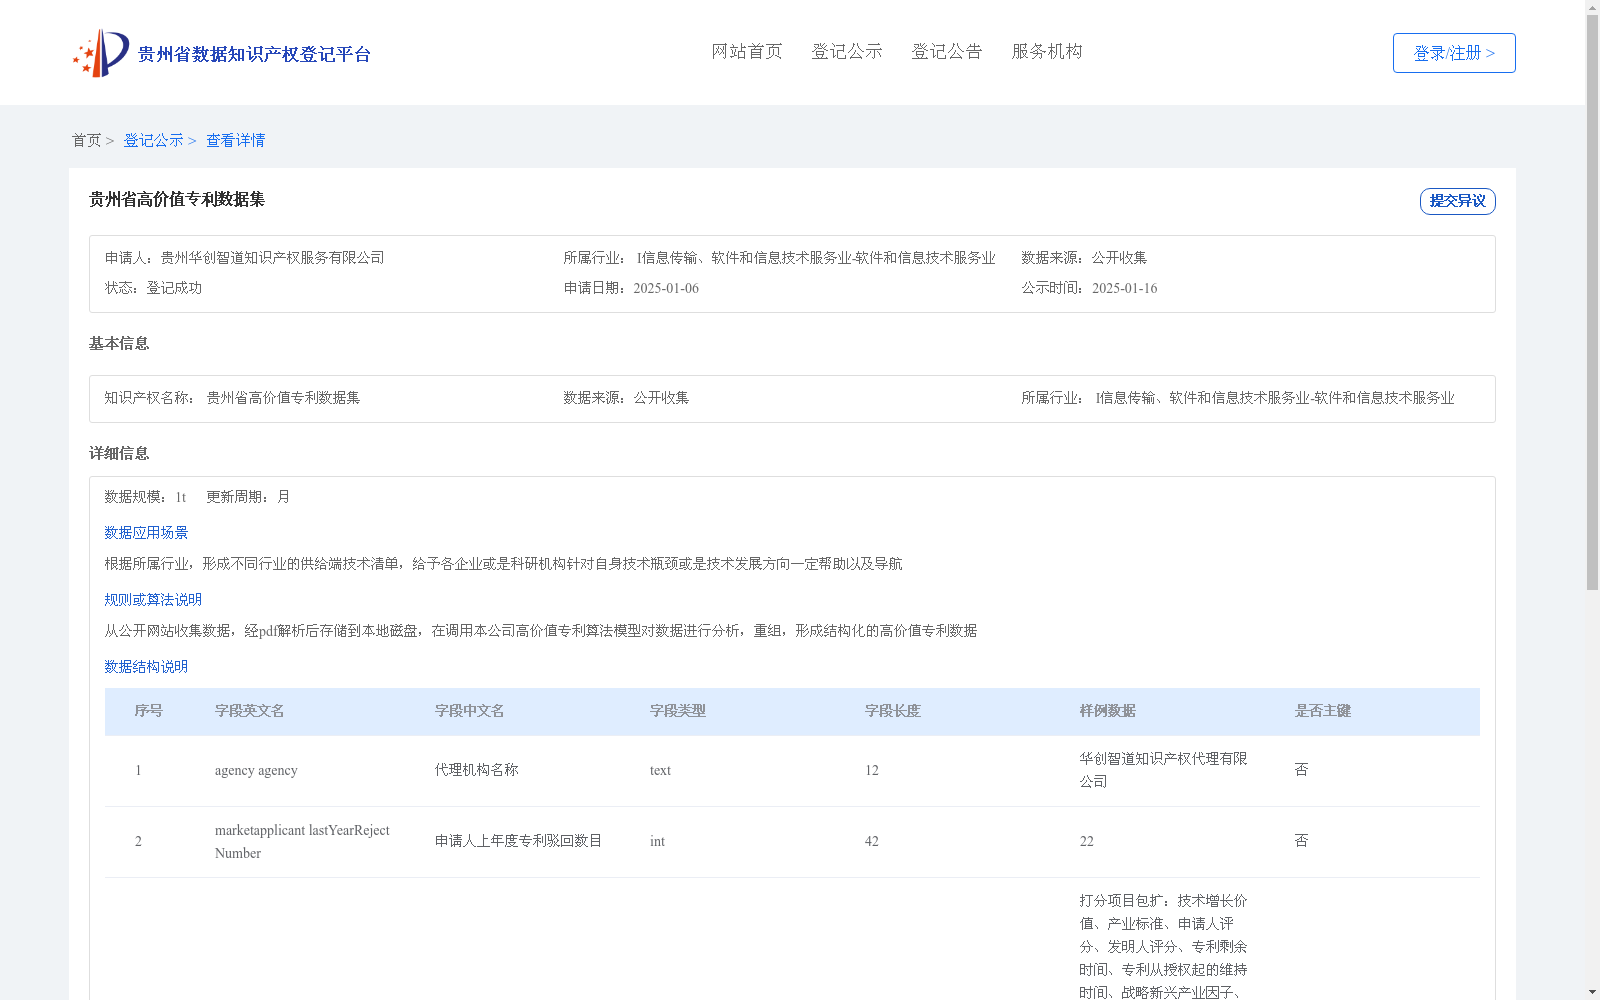Click status value 登记成功
The image size is (1600, 1000).
pos(174,288)
